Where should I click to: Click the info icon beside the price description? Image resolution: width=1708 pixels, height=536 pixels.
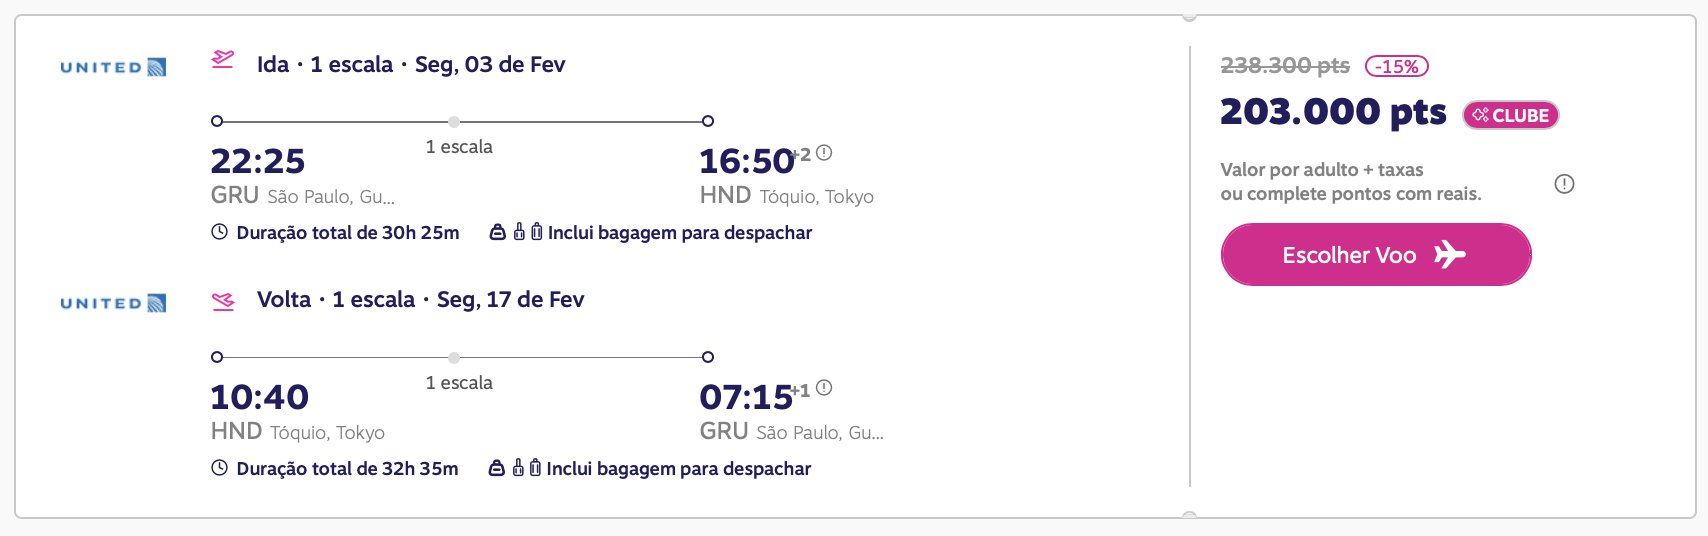[1565, 184]
